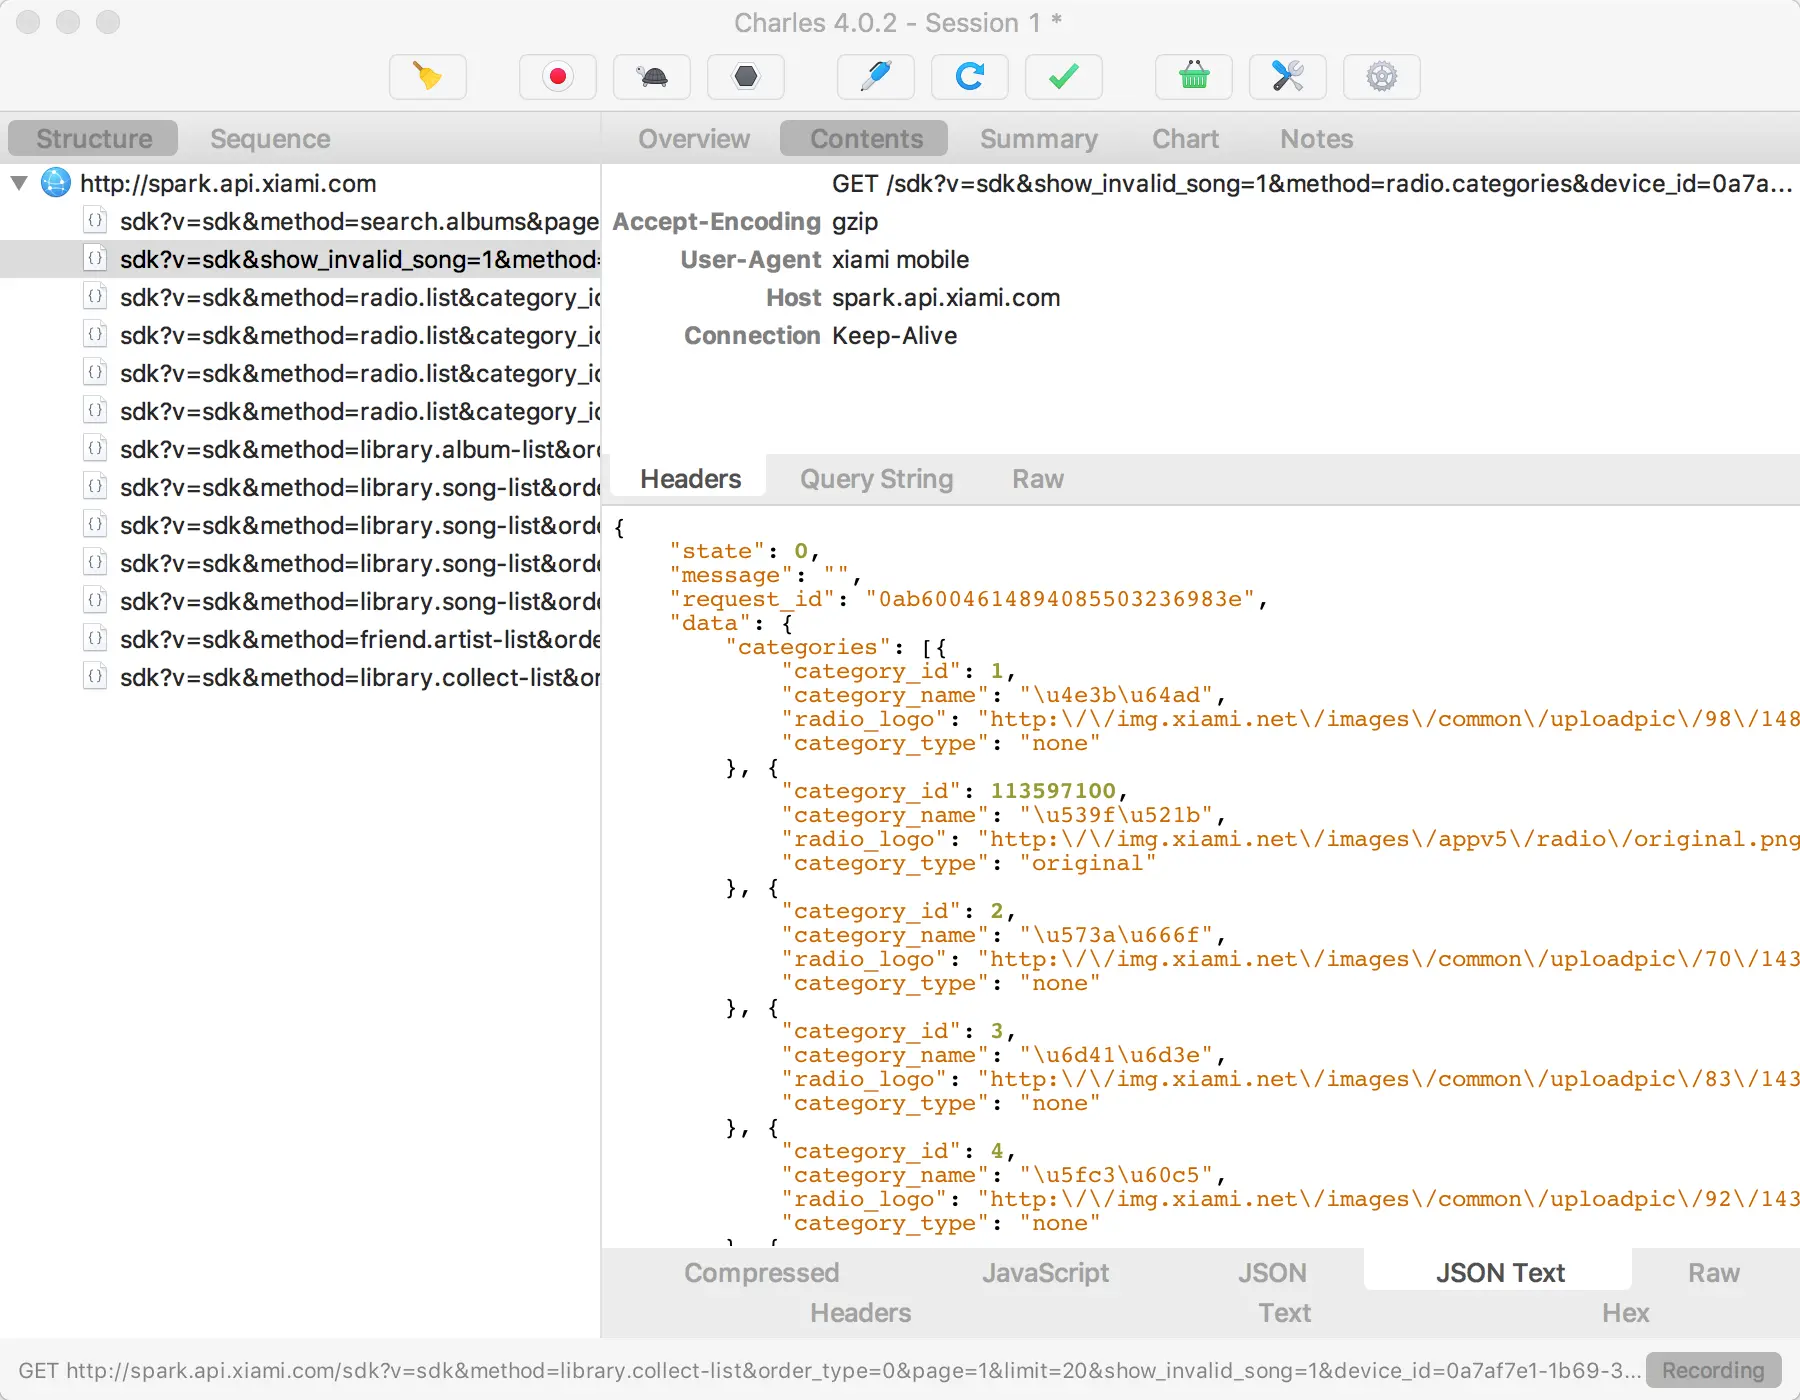
Task: Show the request Raw tab
Action: (1038, 479)
